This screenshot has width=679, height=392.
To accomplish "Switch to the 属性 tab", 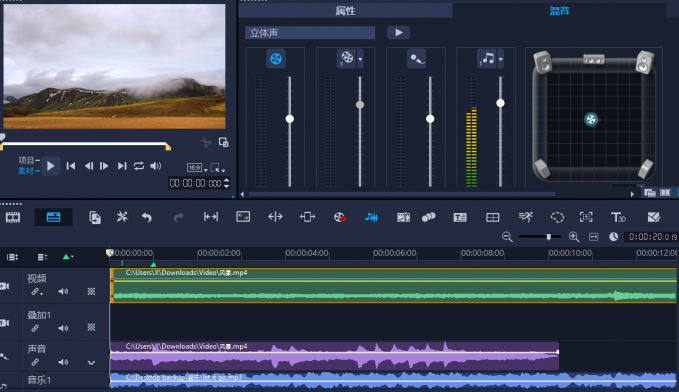I will [x=345, y=11].
